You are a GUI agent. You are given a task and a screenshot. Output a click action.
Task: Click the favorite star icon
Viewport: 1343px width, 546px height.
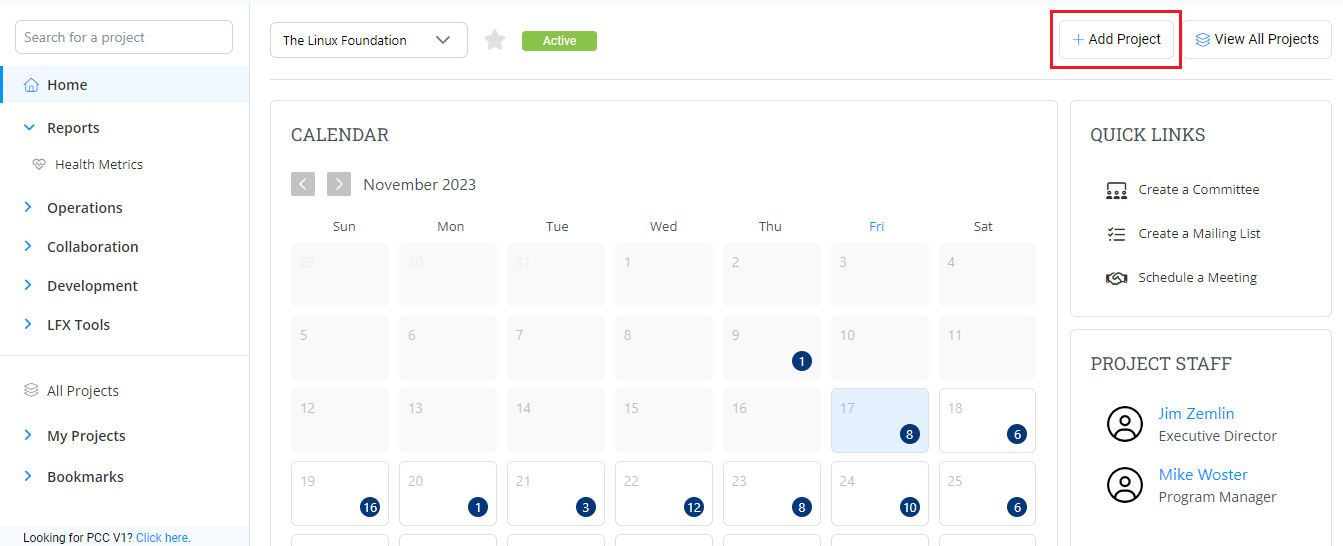[495, 40]
